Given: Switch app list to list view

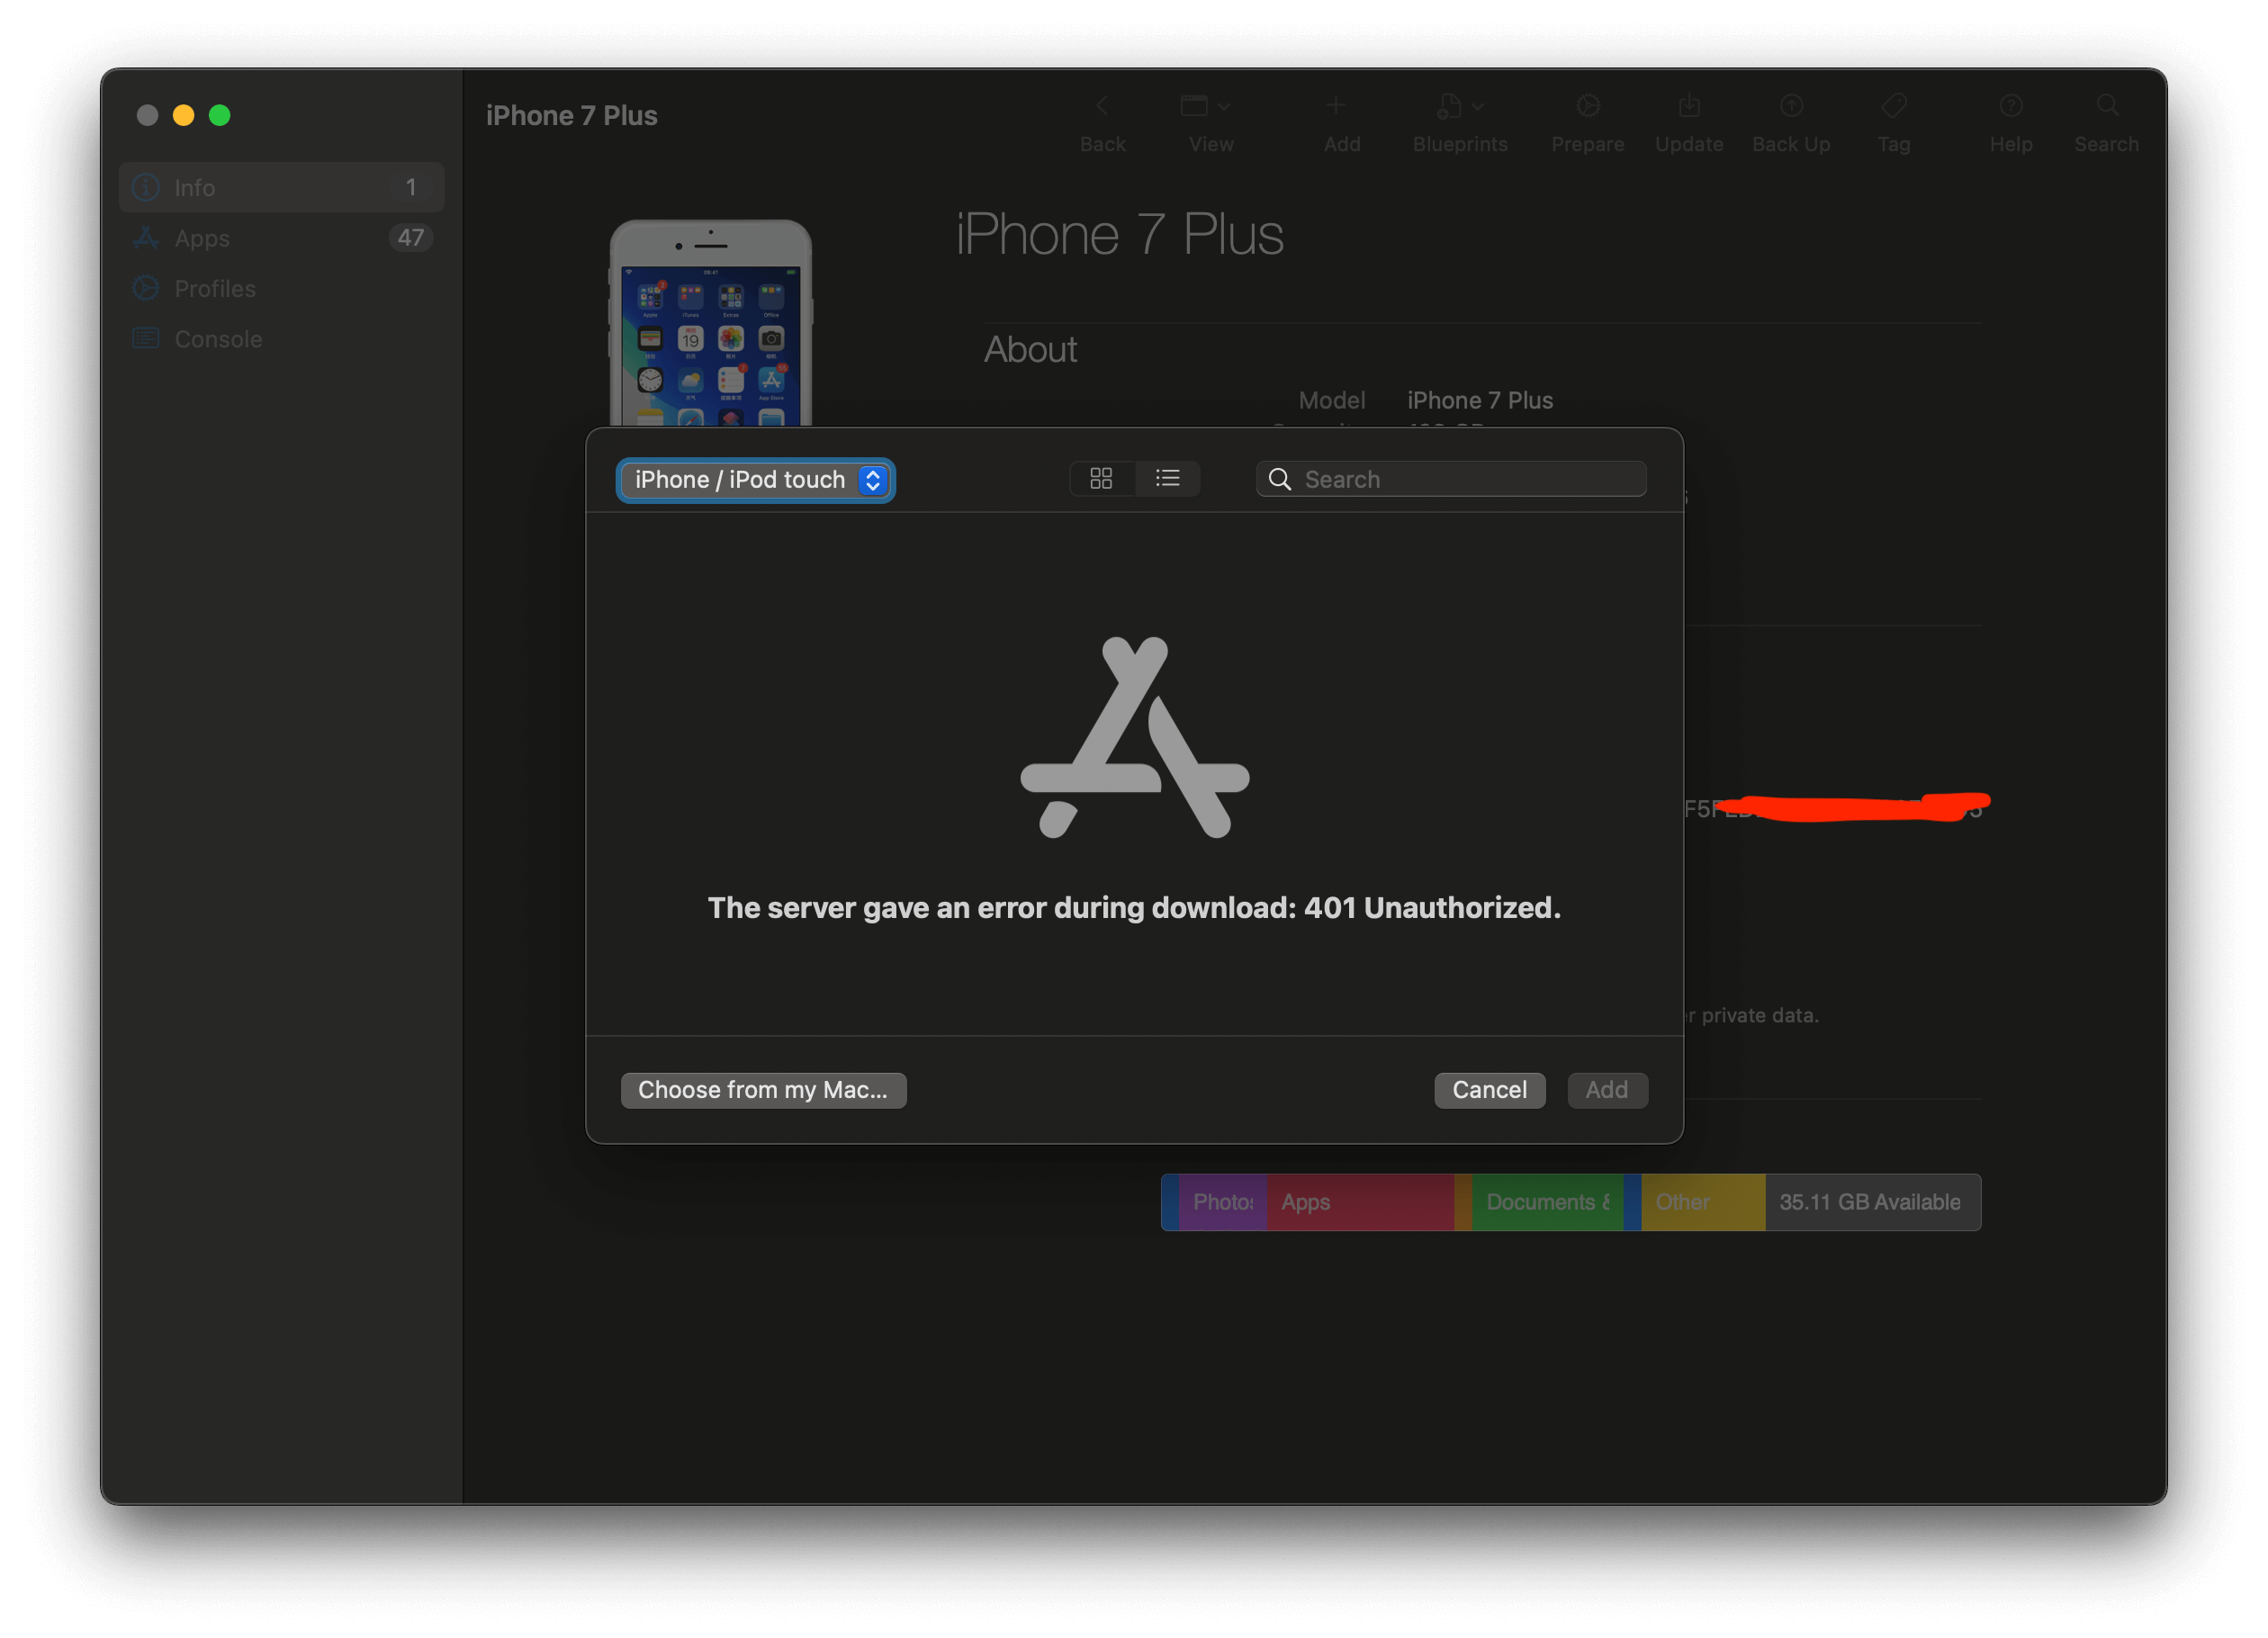Looking at the screenshot, I should pyautogui.click(x=1167, y=479).
